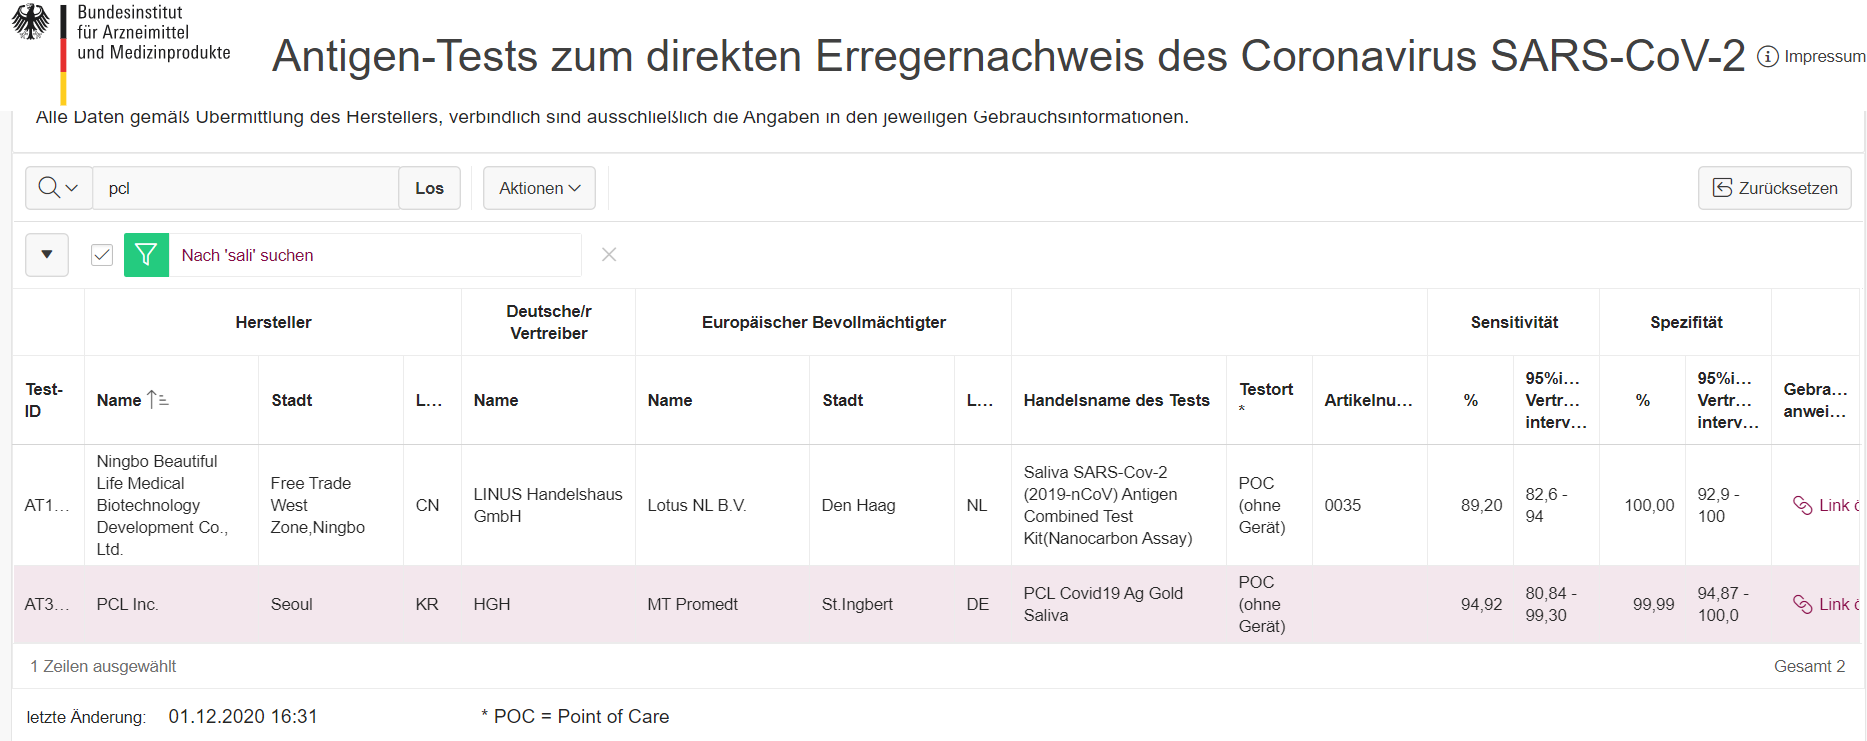This screenshot has width=1867, height=741.
Task: Click 'Gesamt 2' total count text
Action: (x=1810, y=666)
